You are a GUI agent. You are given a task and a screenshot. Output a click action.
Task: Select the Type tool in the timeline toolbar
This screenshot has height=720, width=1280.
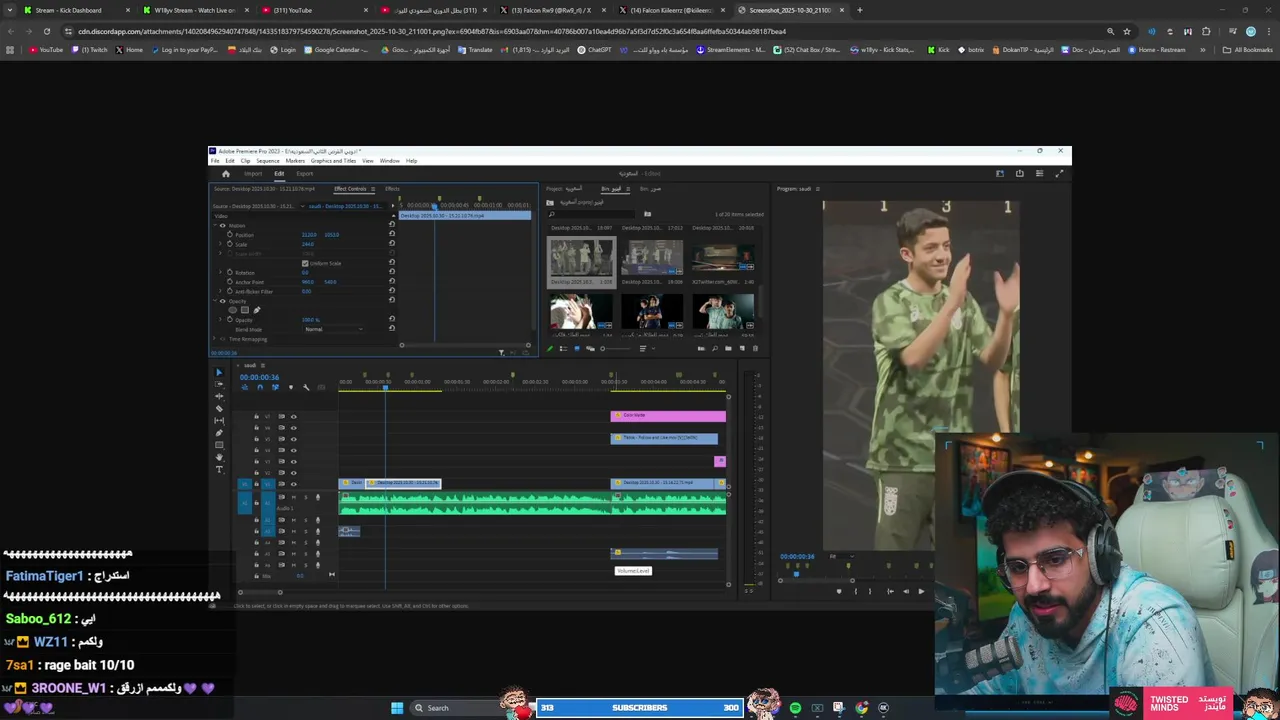pos(219,469)
